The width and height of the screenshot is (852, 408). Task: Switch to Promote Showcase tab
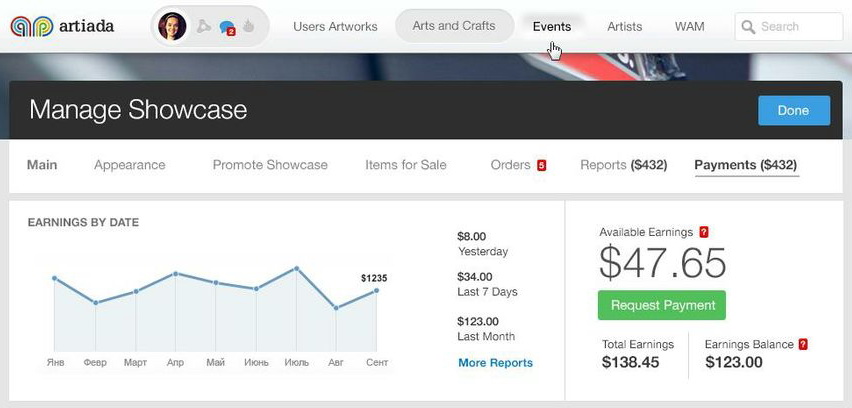[270, 165]
